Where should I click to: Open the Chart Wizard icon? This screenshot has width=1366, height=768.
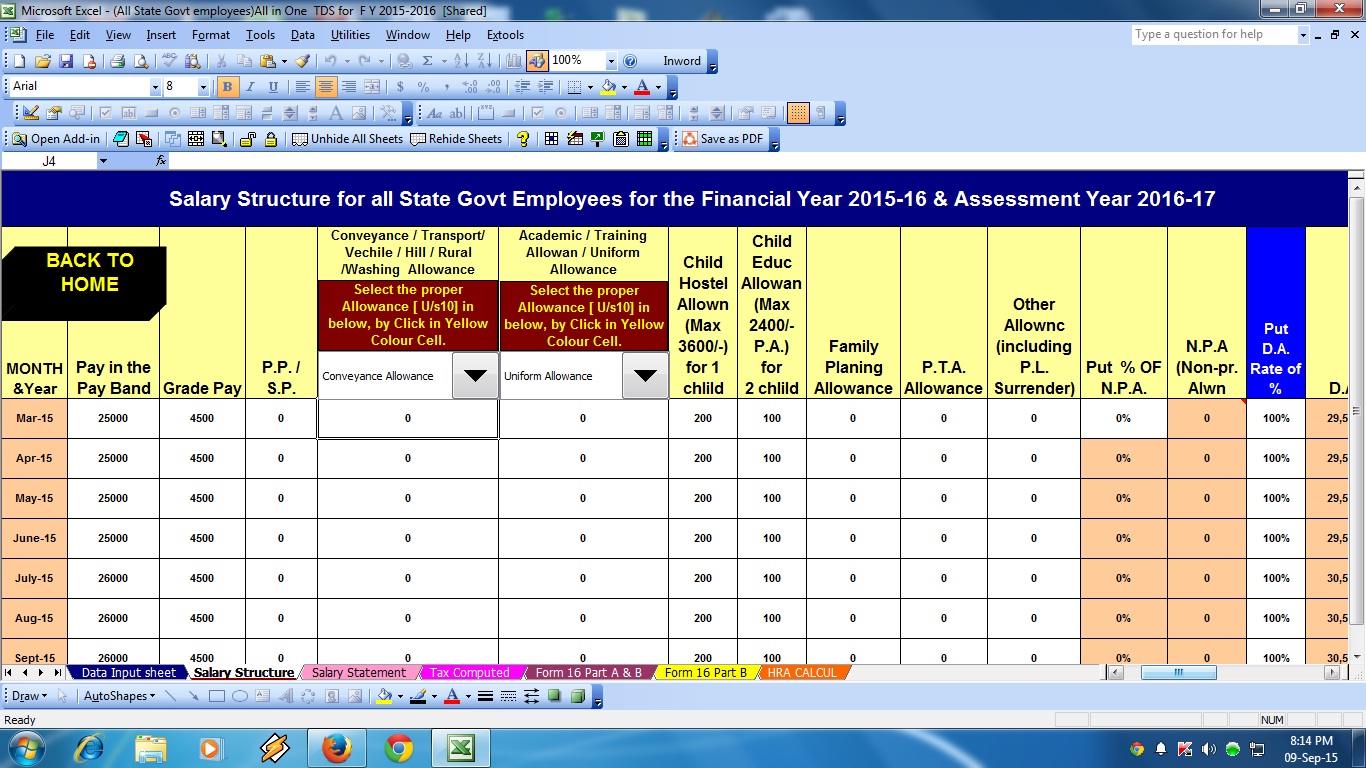pos(515,61)
